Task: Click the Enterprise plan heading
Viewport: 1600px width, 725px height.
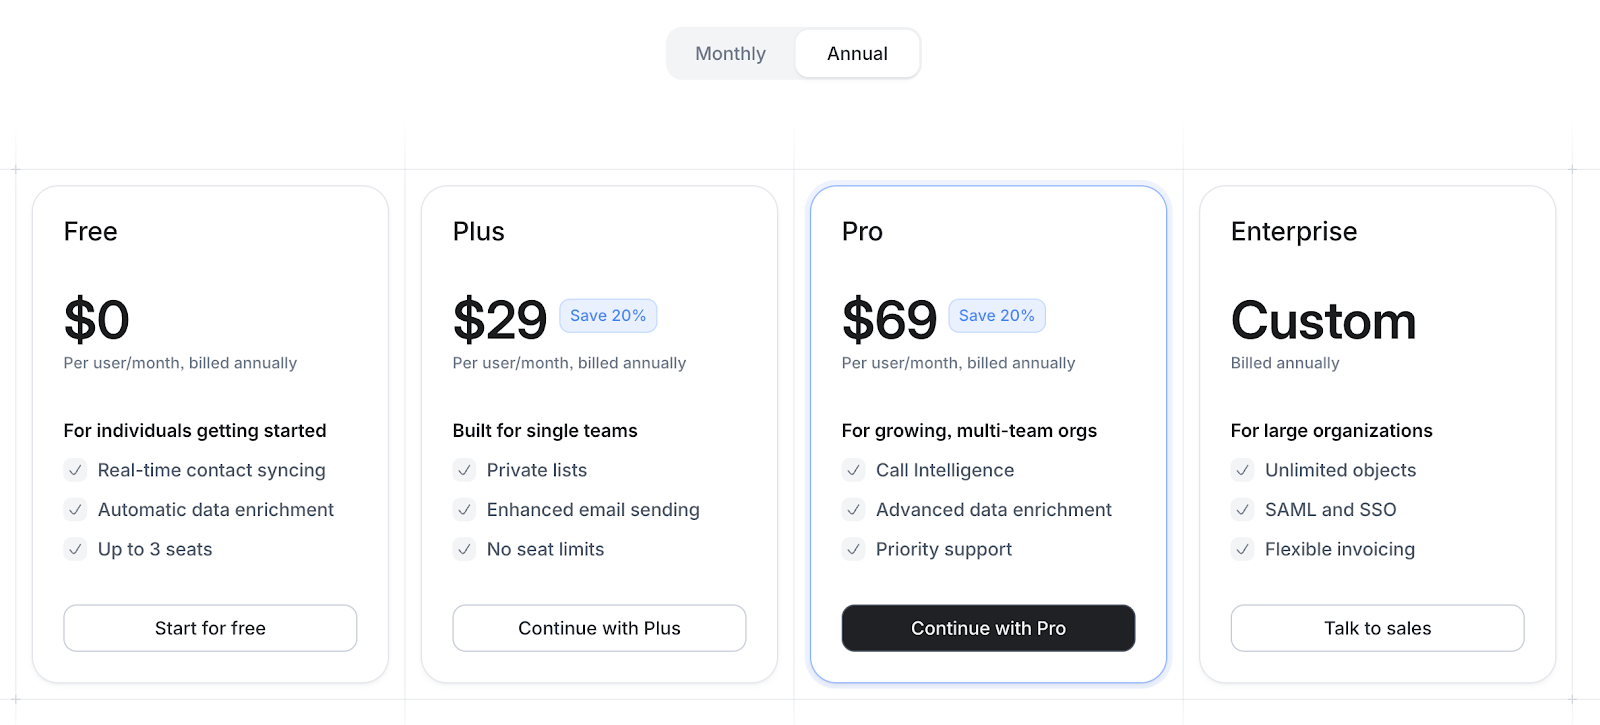Action: (1293, 231)
